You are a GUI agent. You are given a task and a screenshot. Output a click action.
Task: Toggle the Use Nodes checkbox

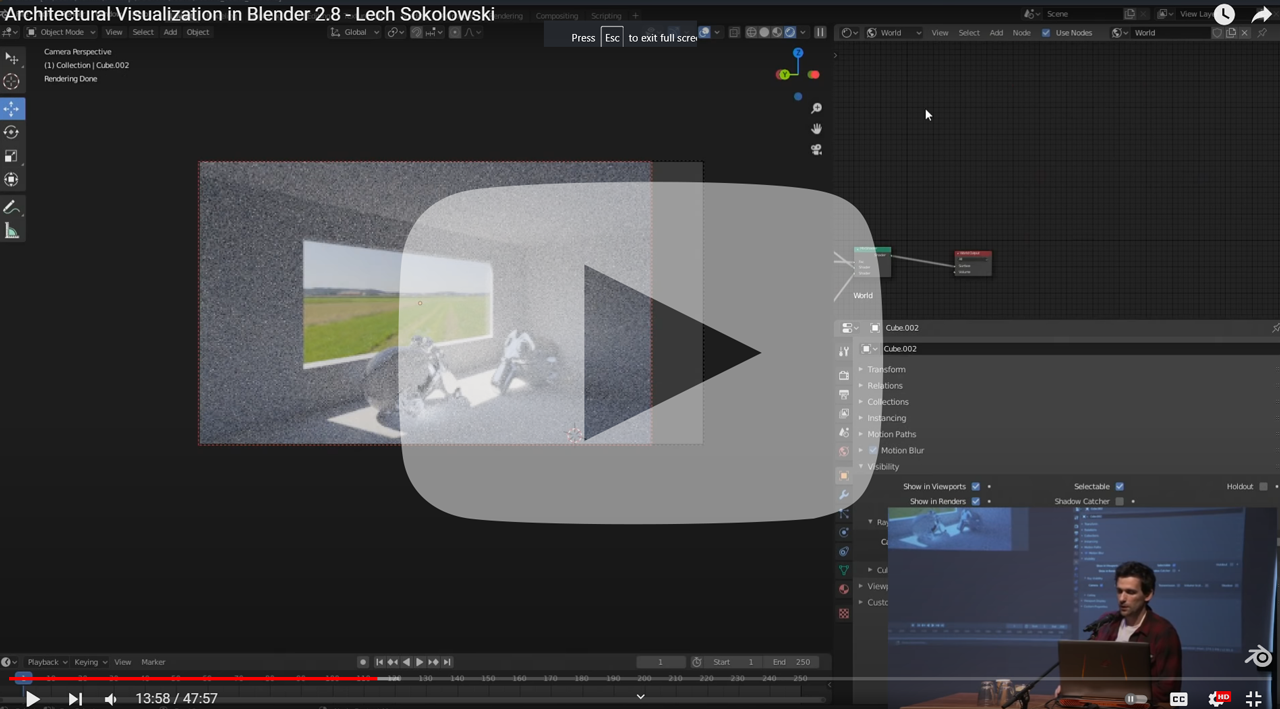pos(1046,32)
